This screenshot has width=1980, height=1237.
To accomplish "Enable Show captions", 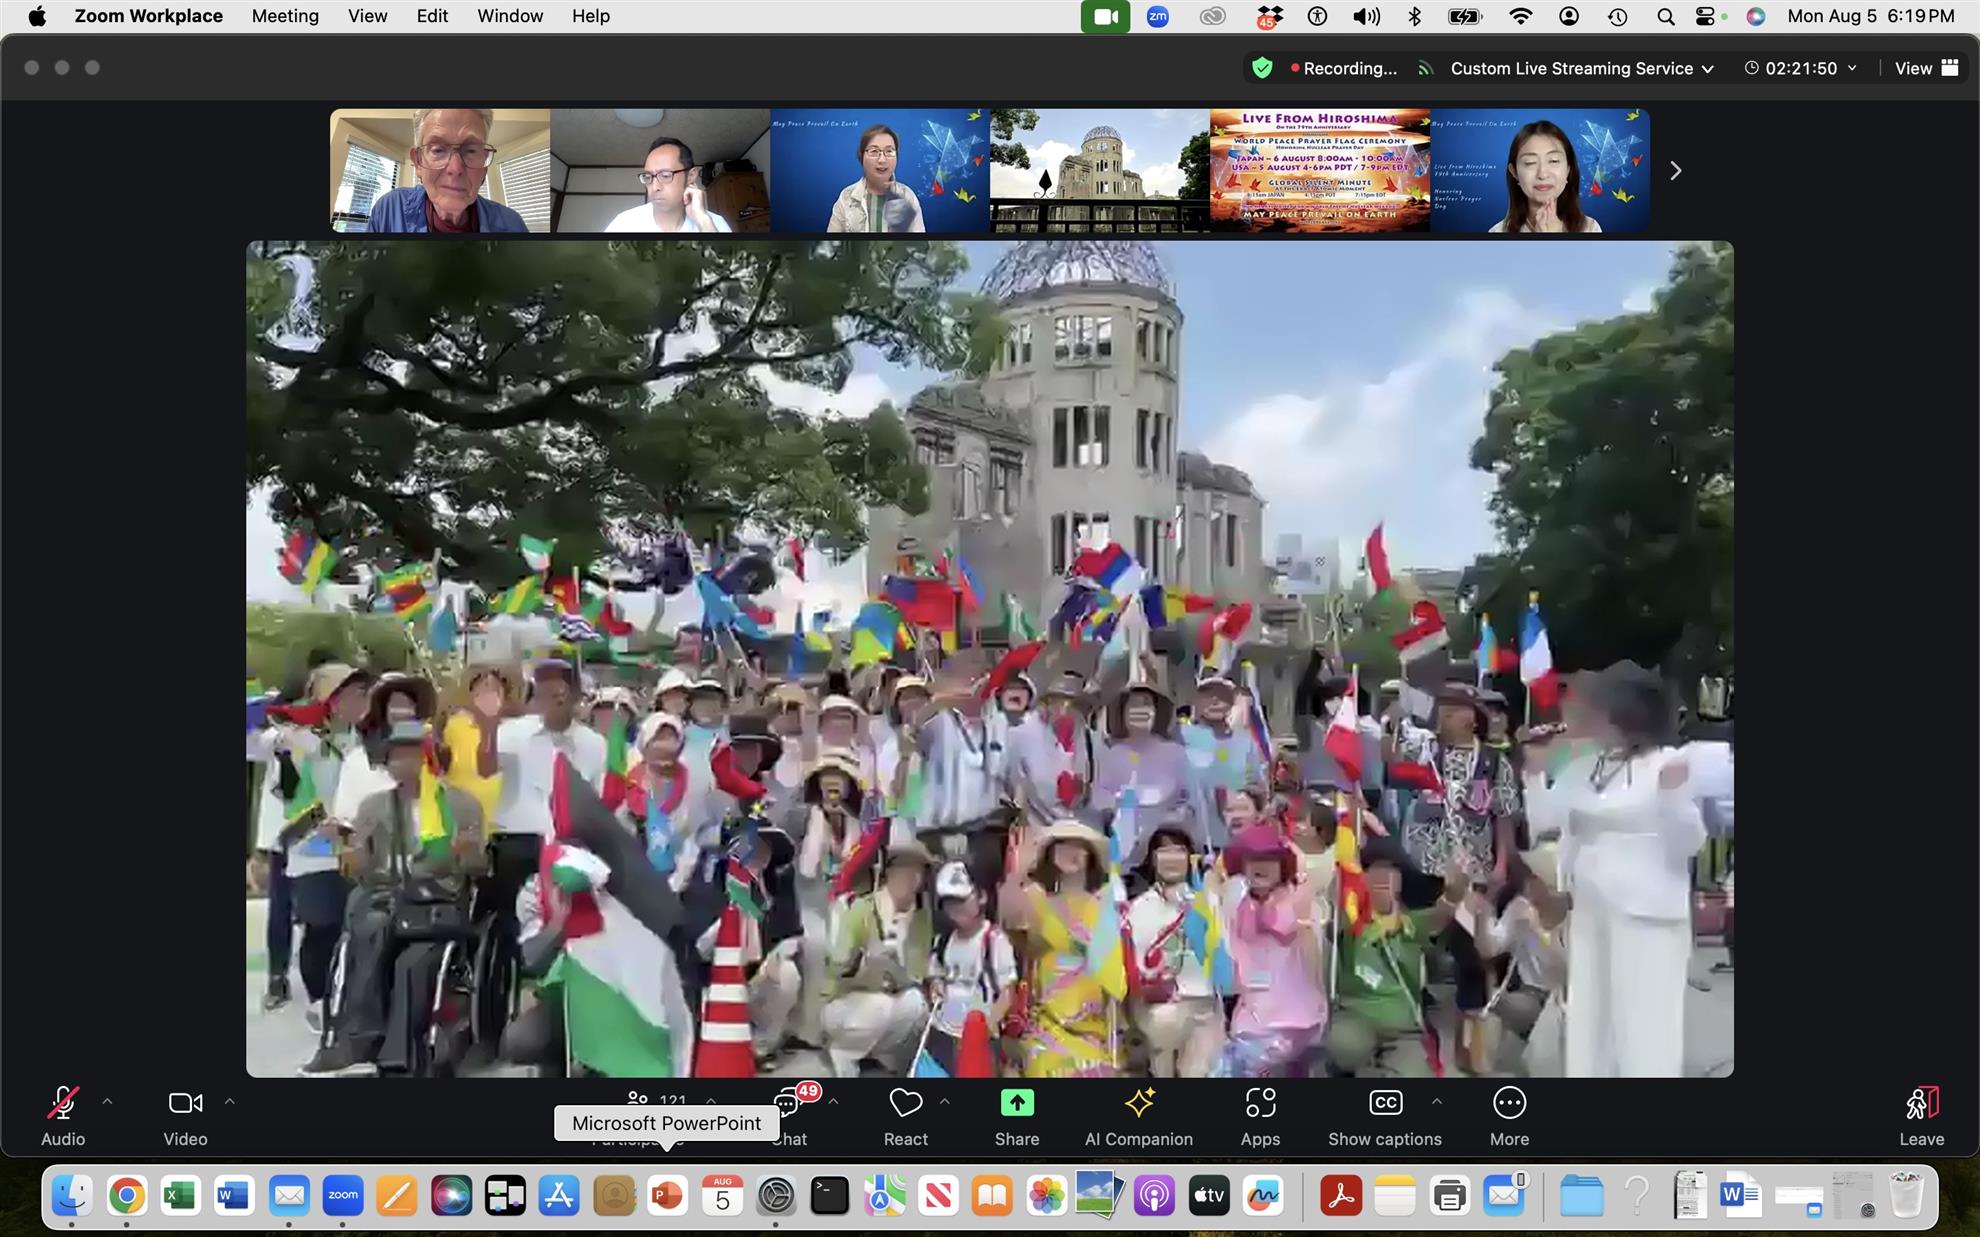I will [1385, 1103].
